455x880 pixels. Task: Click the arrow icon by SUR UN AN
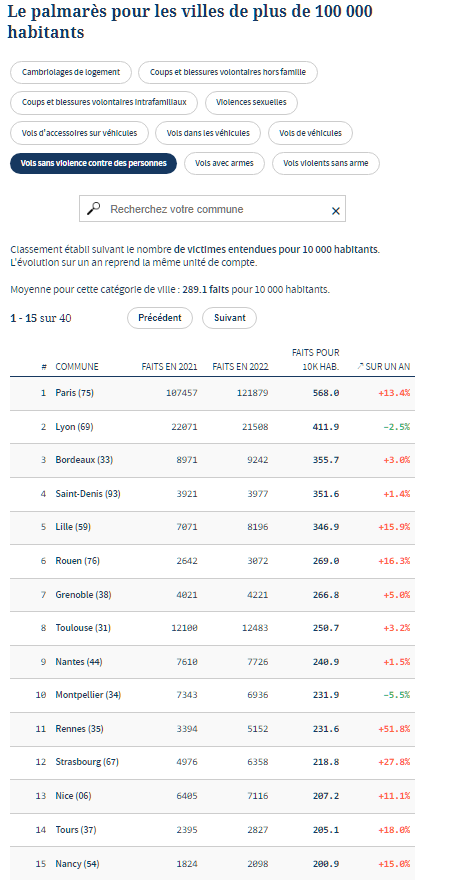[x=360, y=366]
